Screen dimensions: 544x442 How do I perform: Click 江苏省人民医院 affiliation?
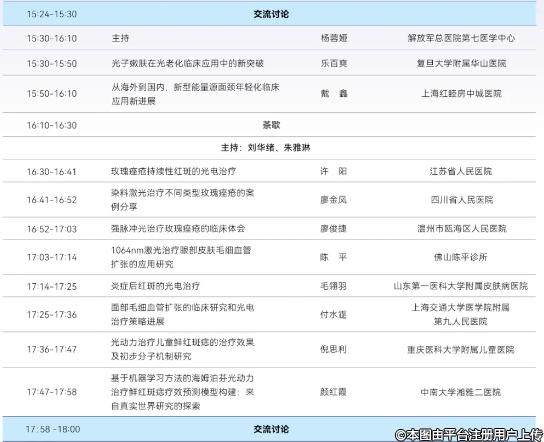coord(461,171)
